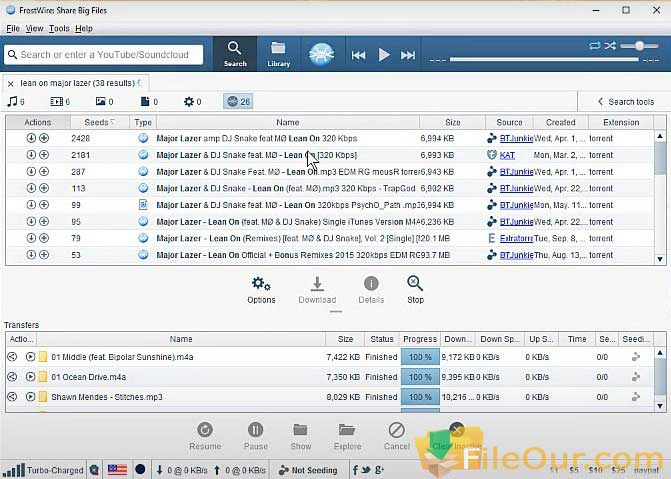The height and width of the screenshot is (479, 671).
Task: Close the 'lean on major lazer' search tab
Action: [x=11, y=84]
